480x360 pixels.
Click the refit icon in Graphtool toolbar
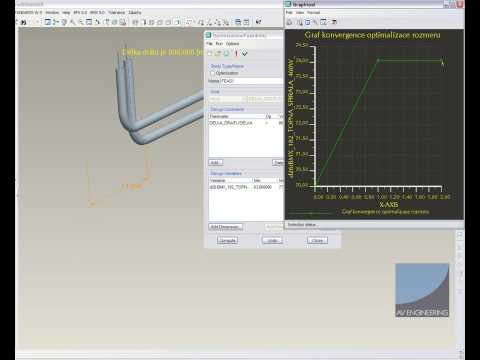click(x=323, y=22)
